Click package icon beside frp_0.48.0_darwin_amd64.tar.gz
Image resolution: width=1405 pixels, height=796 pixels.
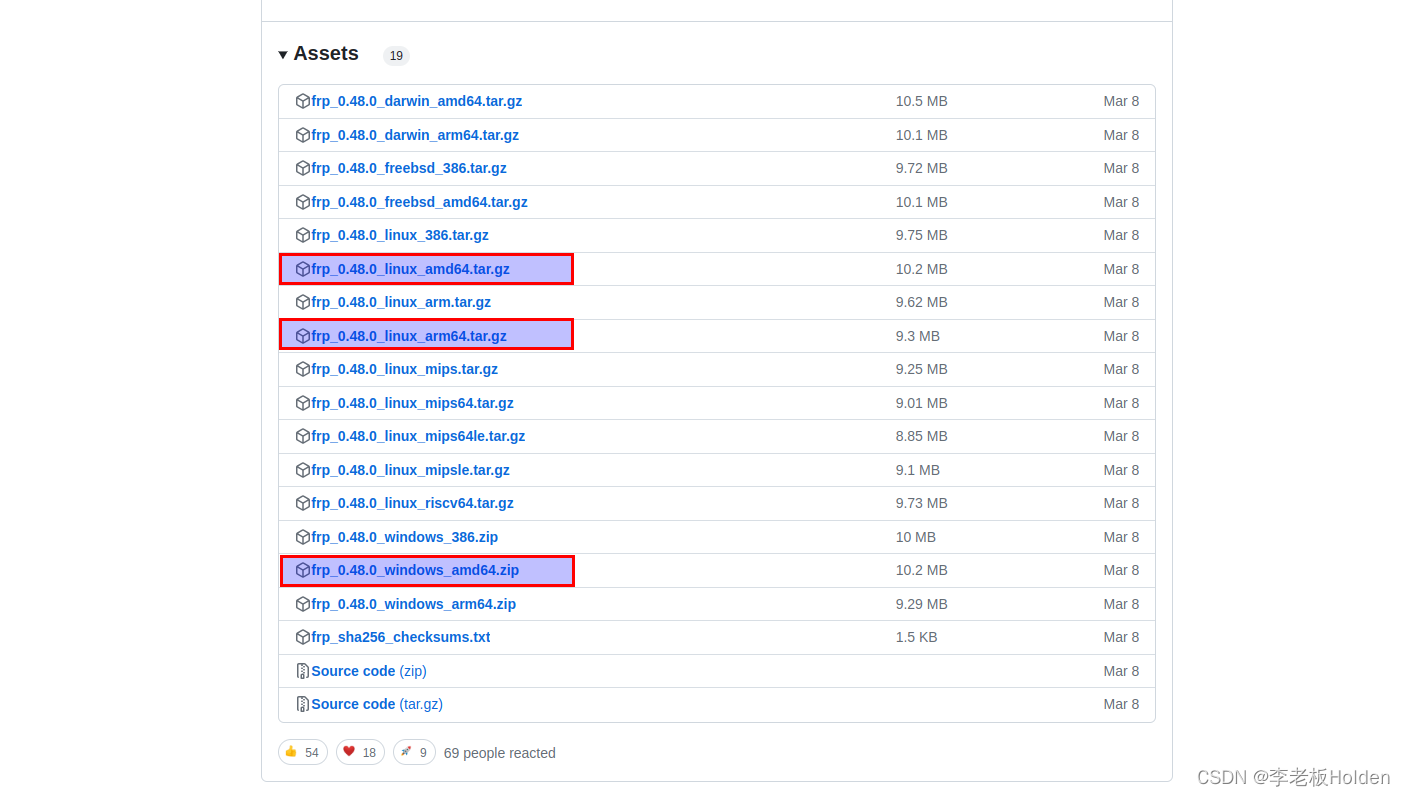(303, 101)
